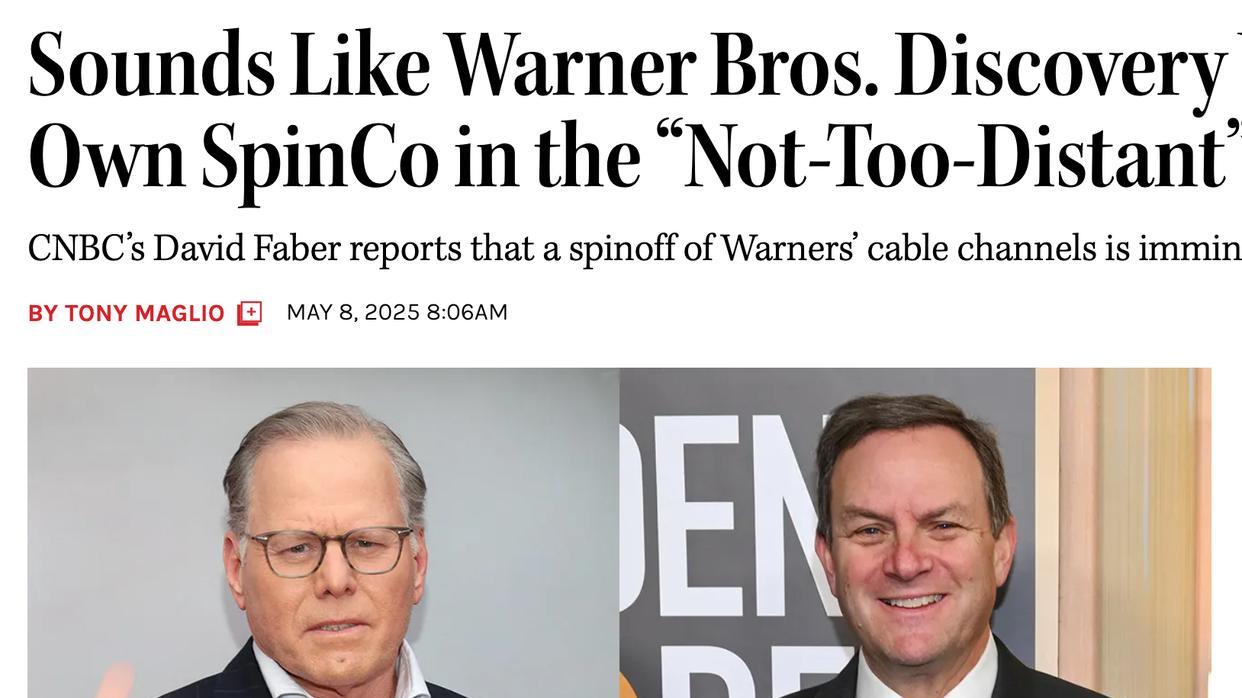This screenshot has height=698, width=1242.
Task: Click the word 'BY' in the byline
Action: coord(43,313)
